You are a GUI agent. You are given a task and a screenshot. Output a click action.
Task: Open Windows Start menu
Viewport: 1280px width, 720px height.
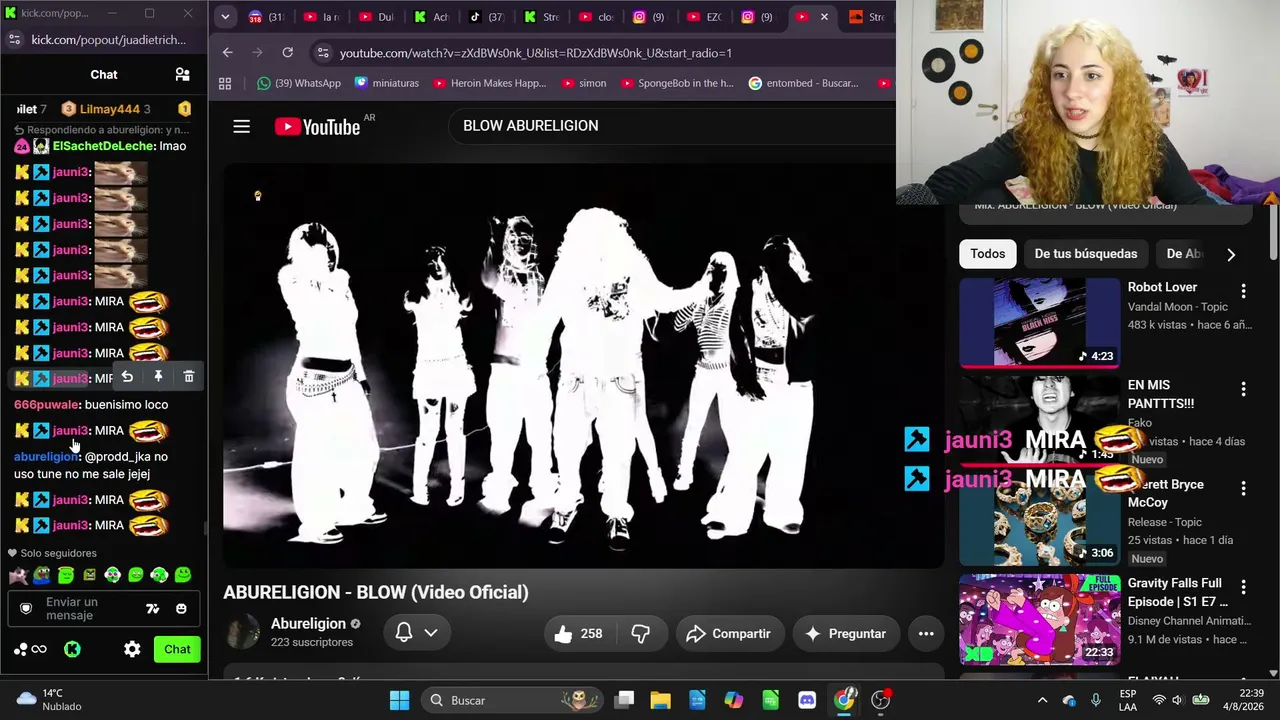(399, 700)
